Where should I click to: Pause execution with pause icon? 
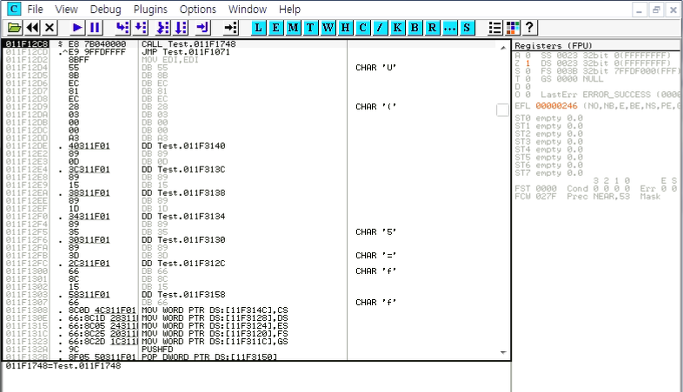(95, 28)
